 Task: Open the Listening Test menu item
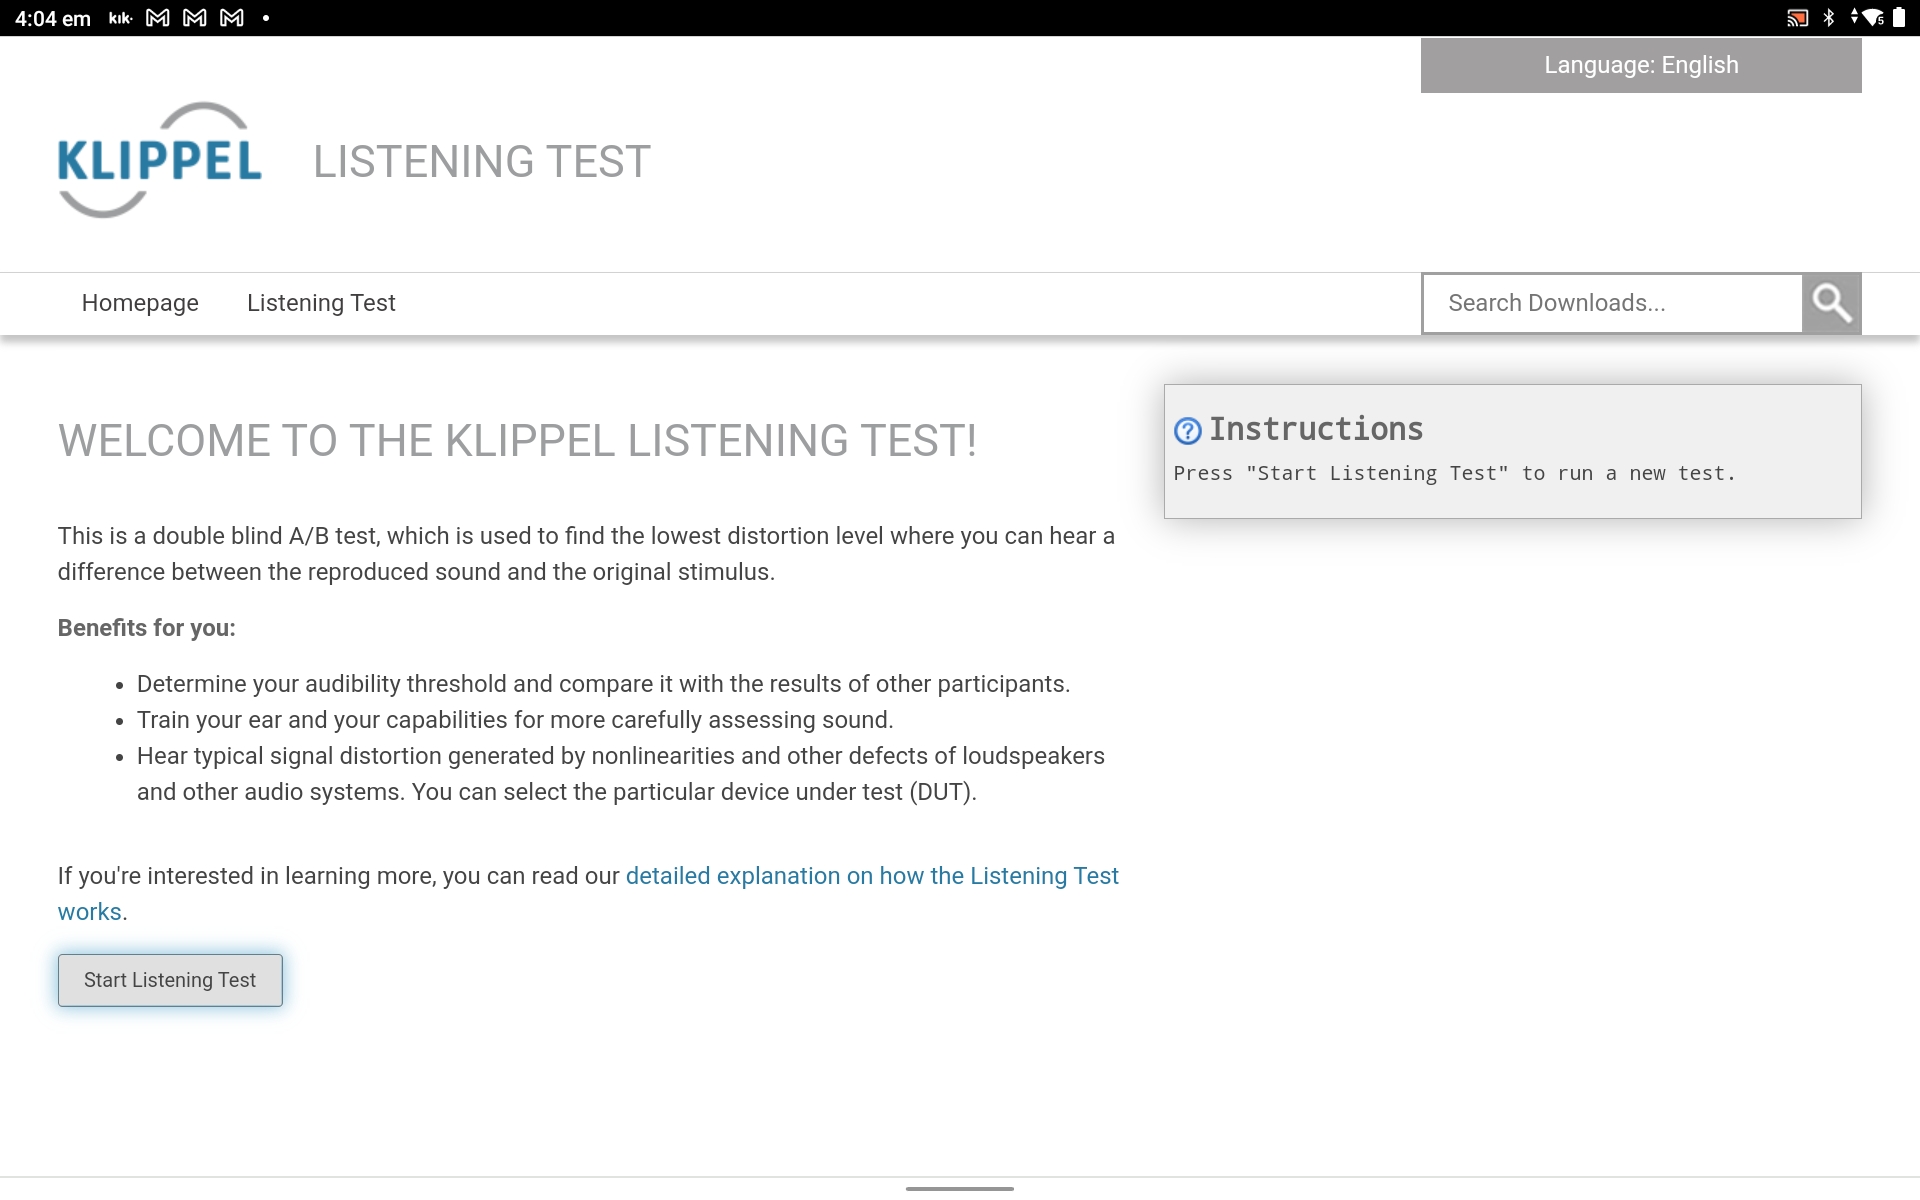point(321,303)
